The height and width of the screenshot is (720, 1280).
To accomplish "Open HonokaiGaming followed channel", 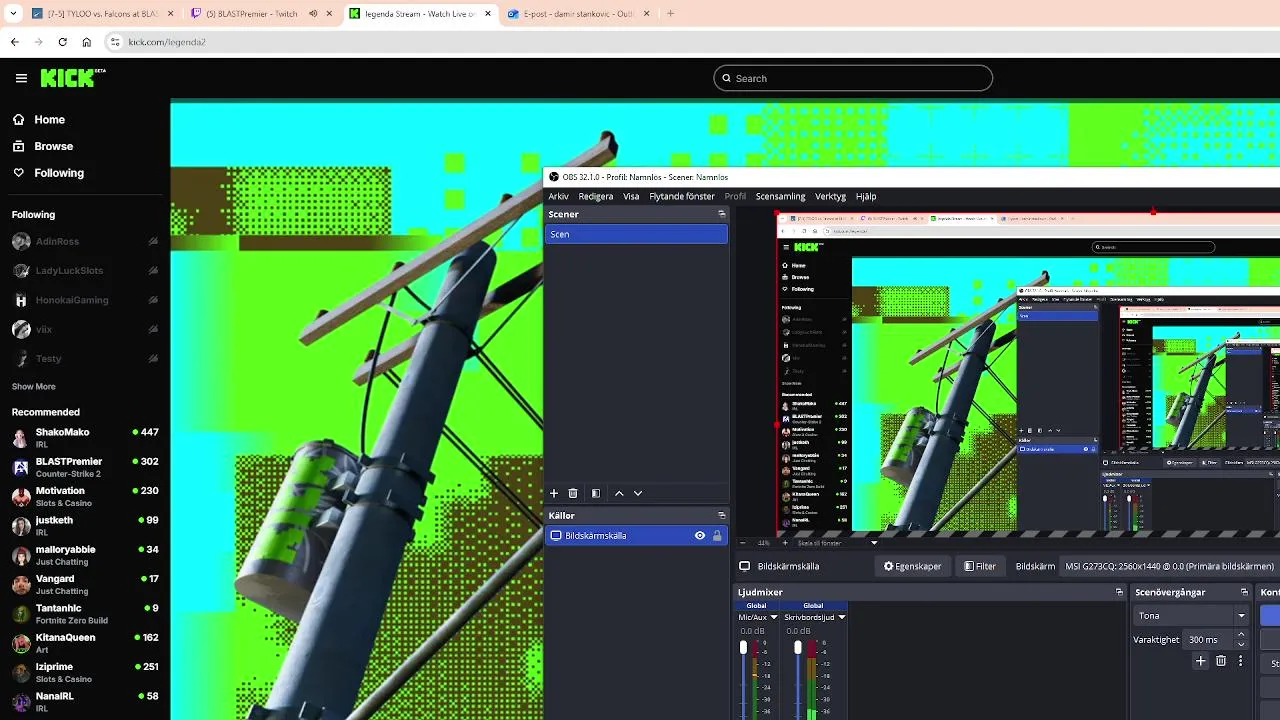I will (85, 300).
